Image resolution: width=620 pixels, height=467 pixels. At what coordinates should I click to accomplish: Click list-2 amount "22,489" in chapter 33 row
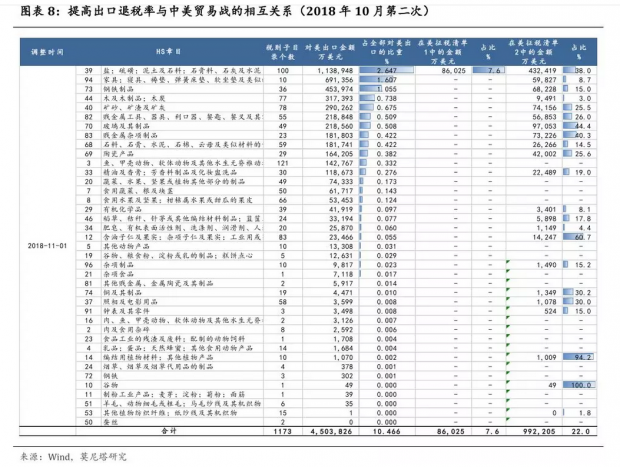(x=544, y=172)
